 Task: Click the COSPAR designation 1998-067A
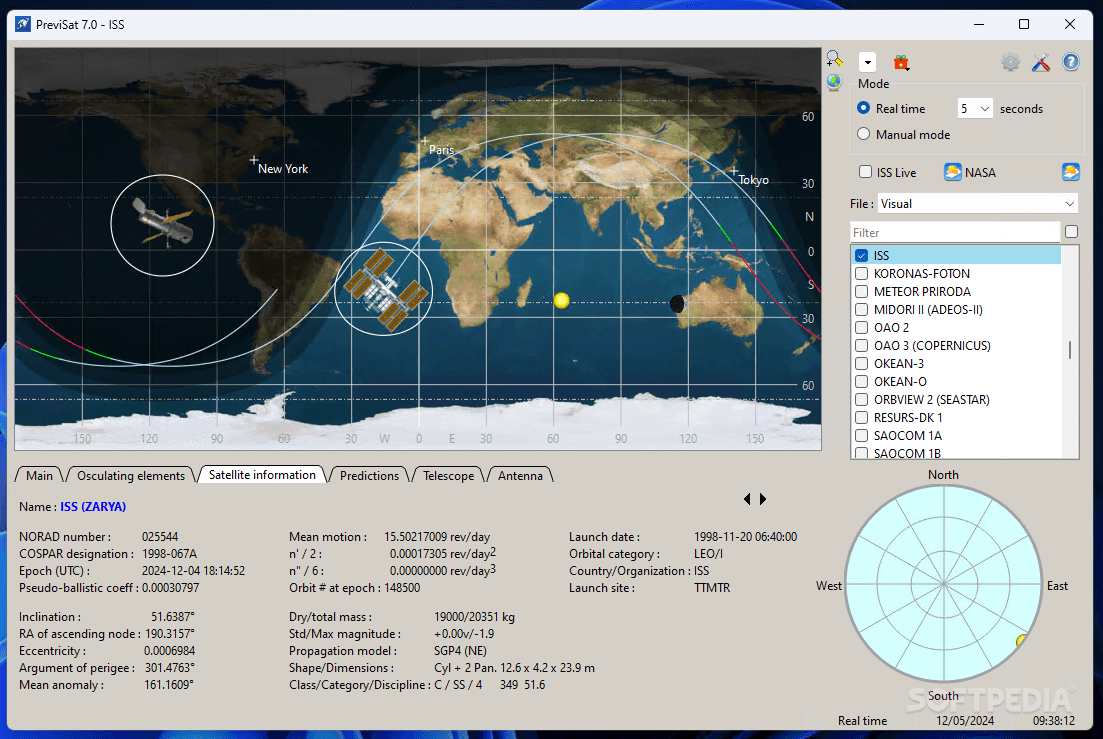(170, 553)
